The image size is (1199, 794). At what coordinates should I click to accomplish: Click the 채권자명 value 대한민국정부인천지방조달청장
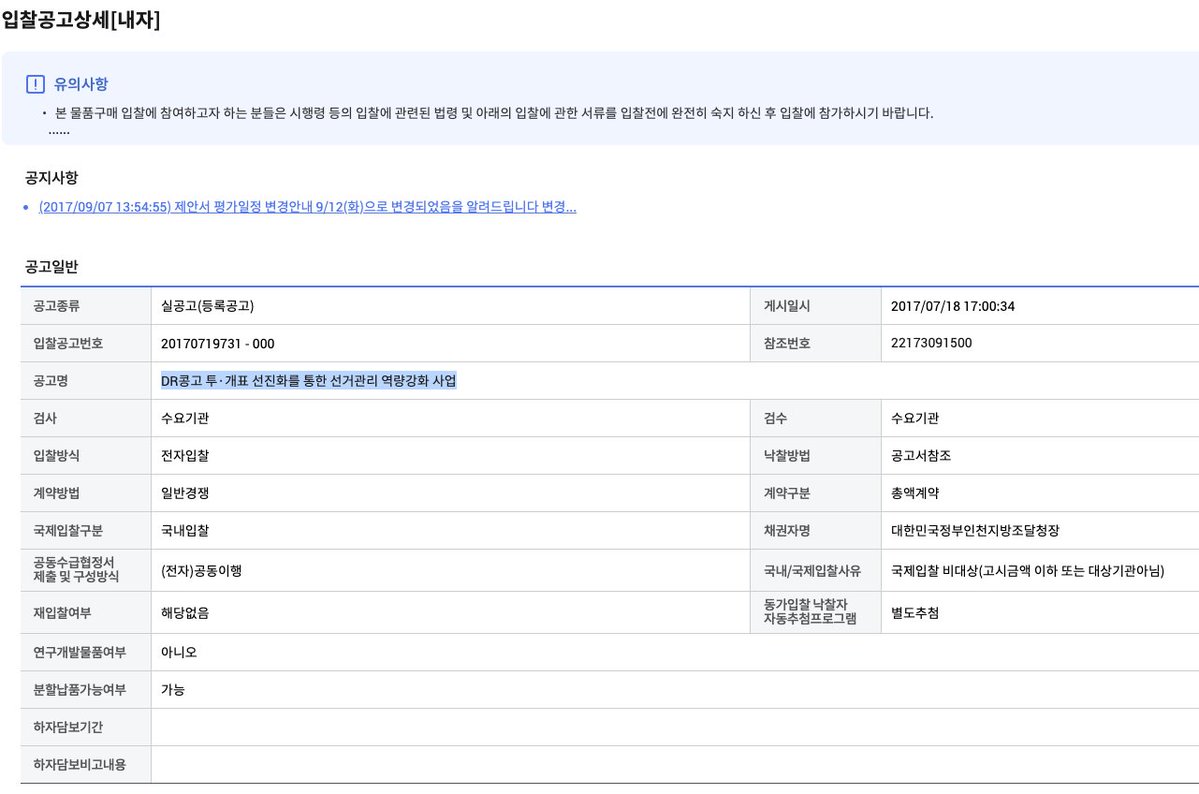coord(975,530)
